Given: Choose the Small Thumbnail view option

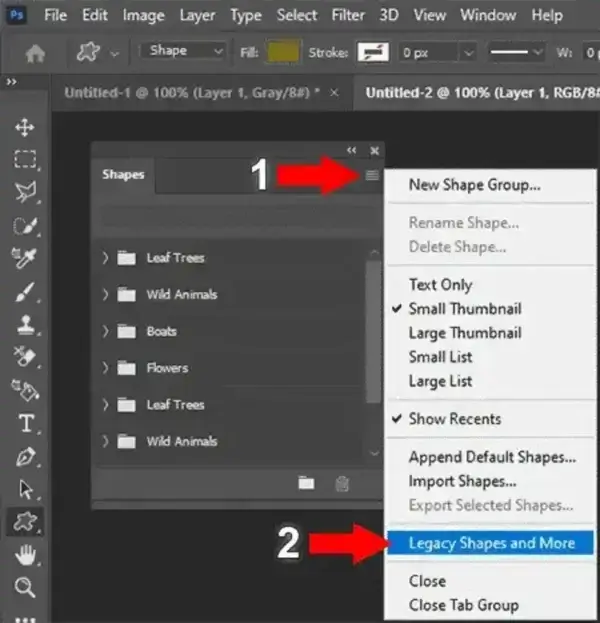Looking at the screenshot, I should (465, 309).
